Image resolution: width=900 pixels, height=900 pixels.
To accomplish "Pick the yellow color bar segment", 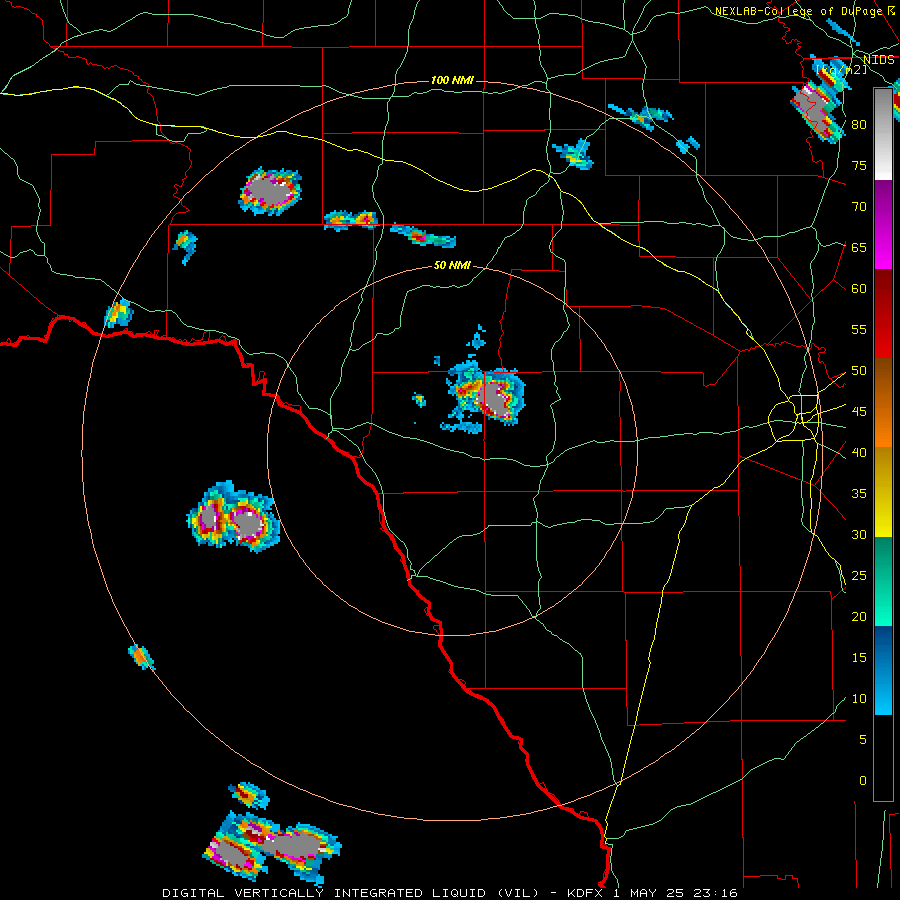I will tap(883, 492).
